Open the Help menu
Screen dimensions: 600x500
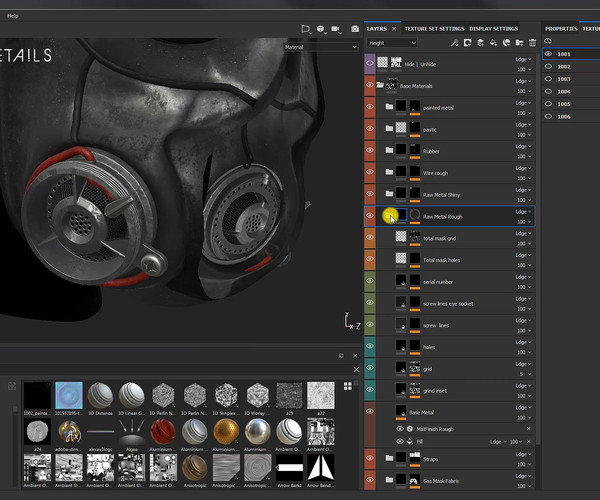pos(13,16)
